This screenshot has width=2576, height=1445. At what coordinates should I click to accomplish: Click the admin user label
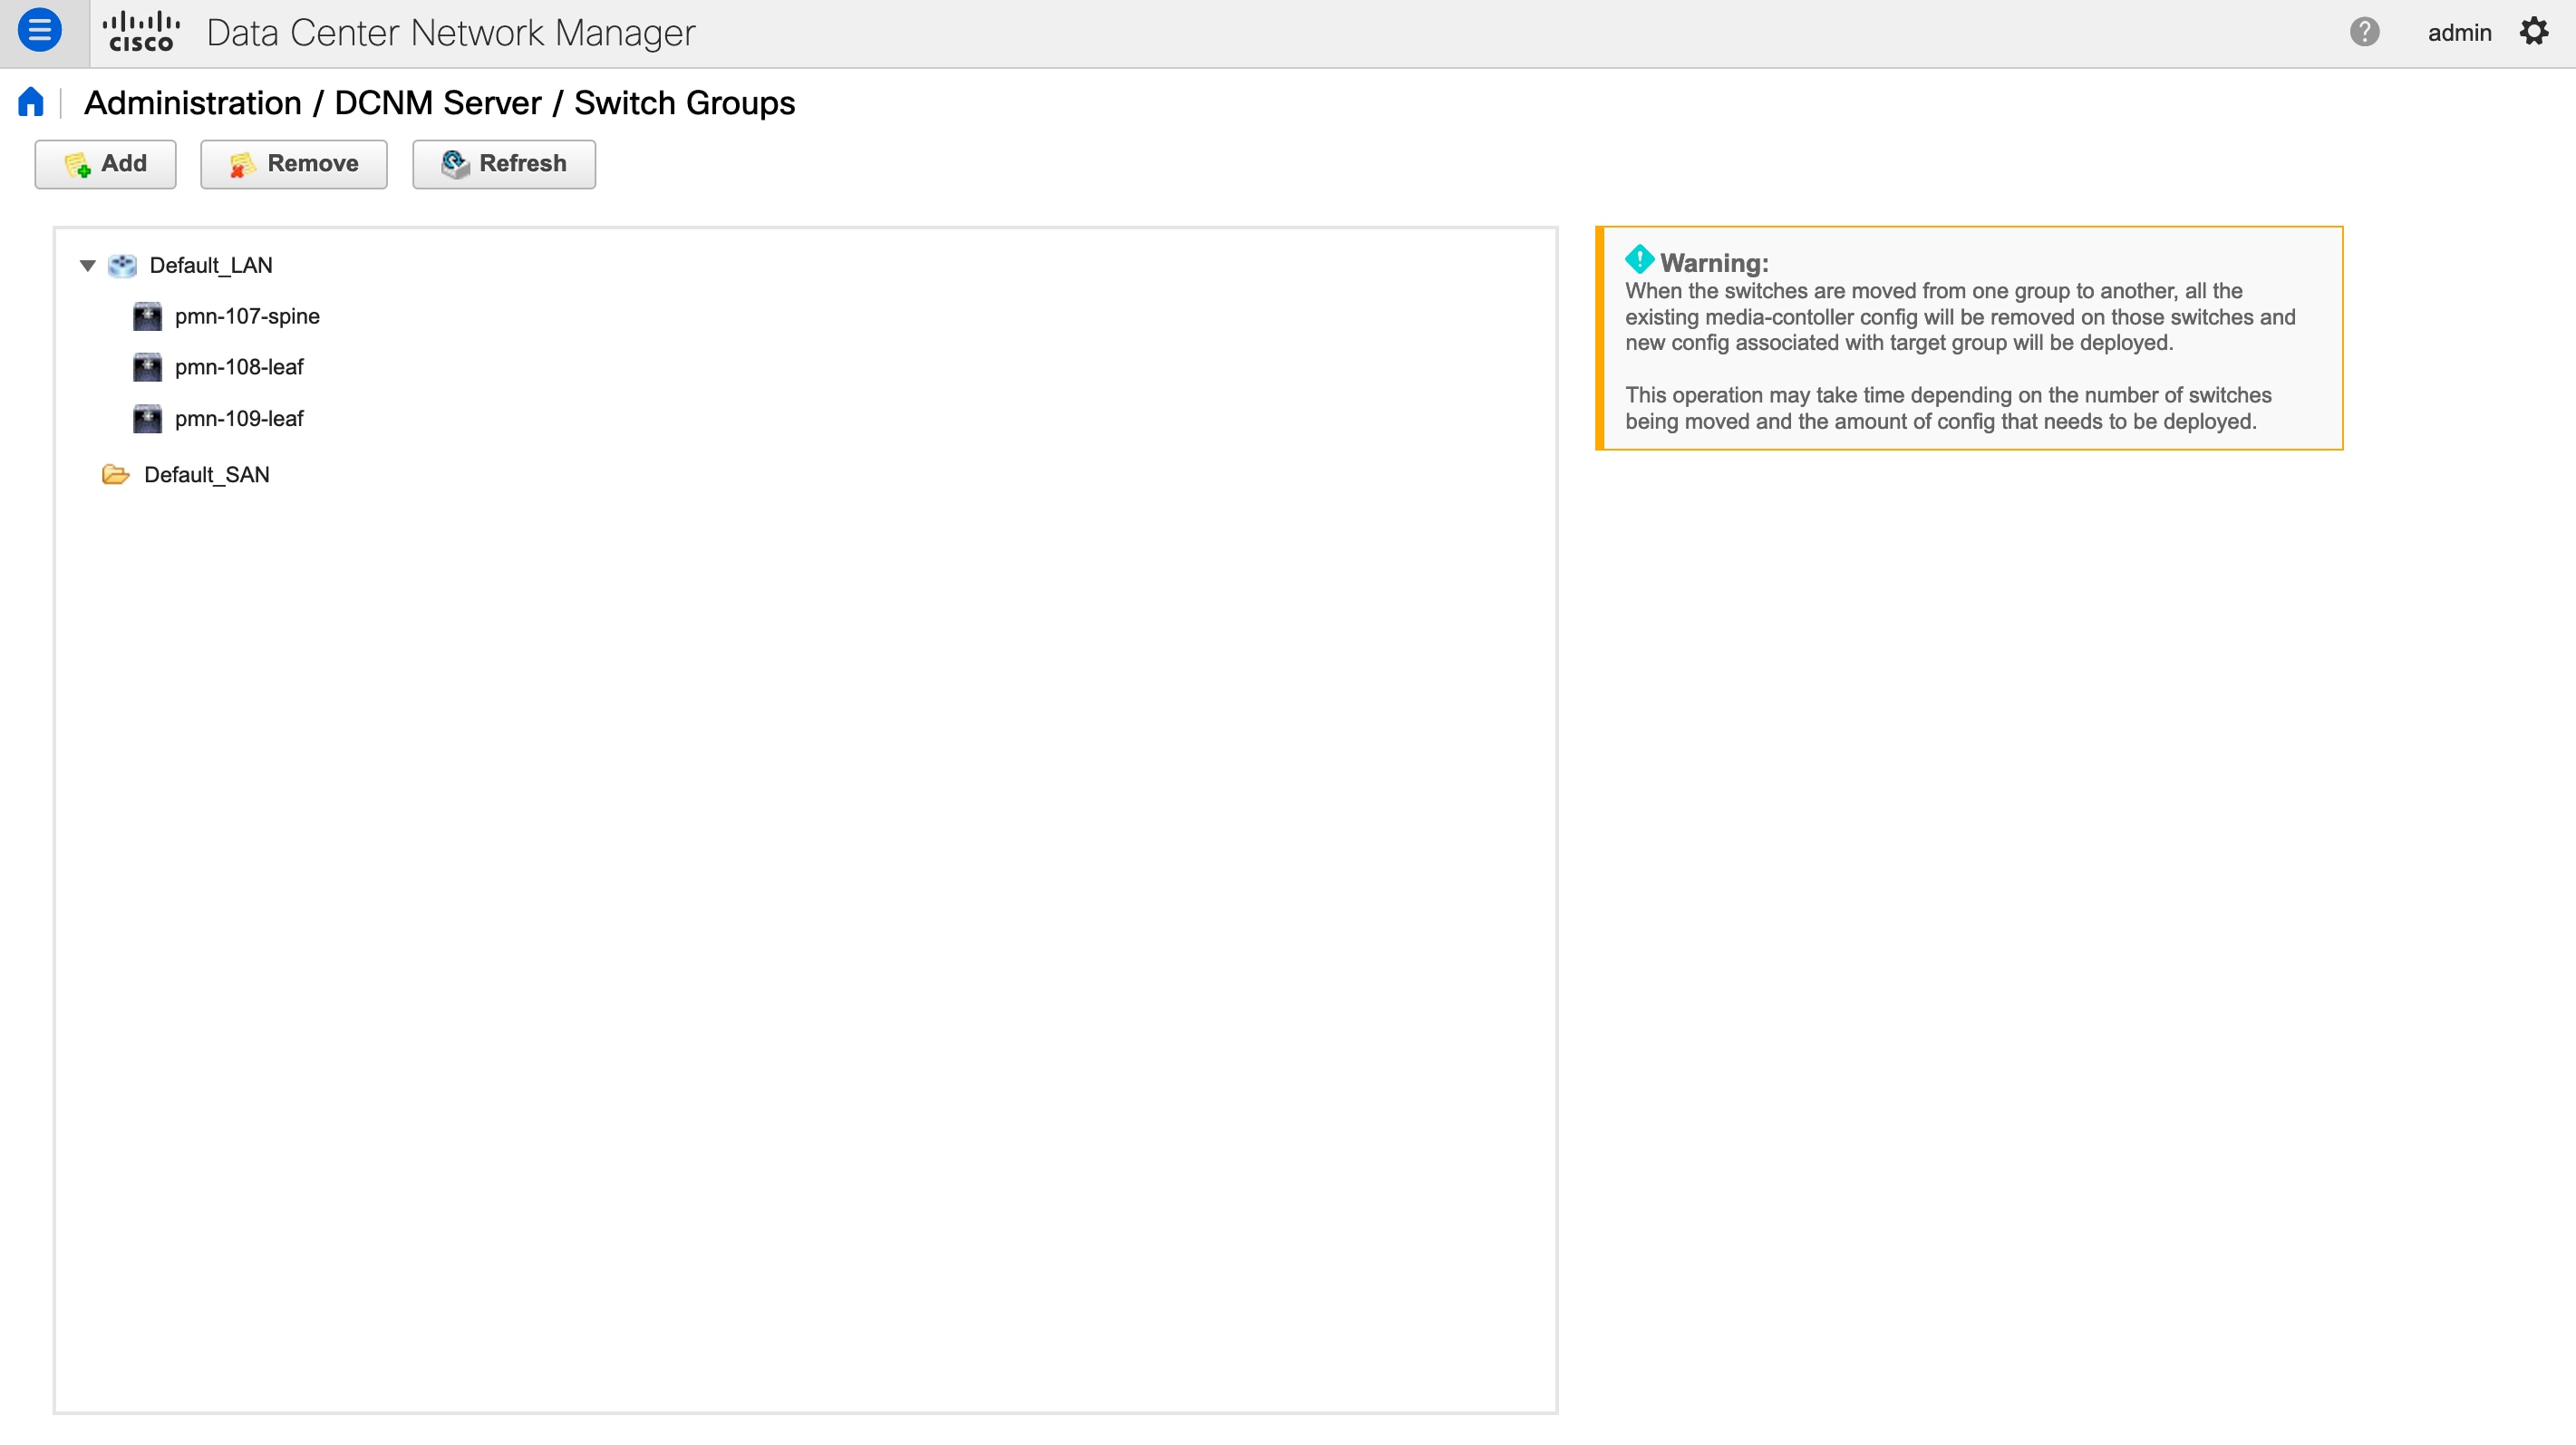coord(2460,33)
